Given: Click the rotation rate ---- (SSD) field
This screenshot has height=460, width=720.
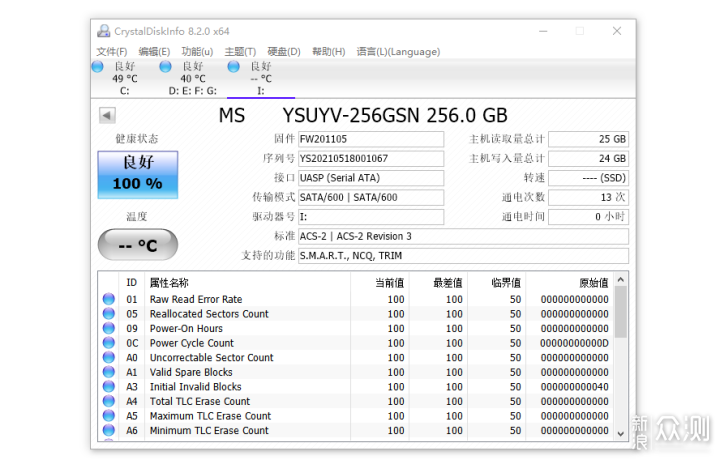Looking at the screenshot, I should pos(589,178).
